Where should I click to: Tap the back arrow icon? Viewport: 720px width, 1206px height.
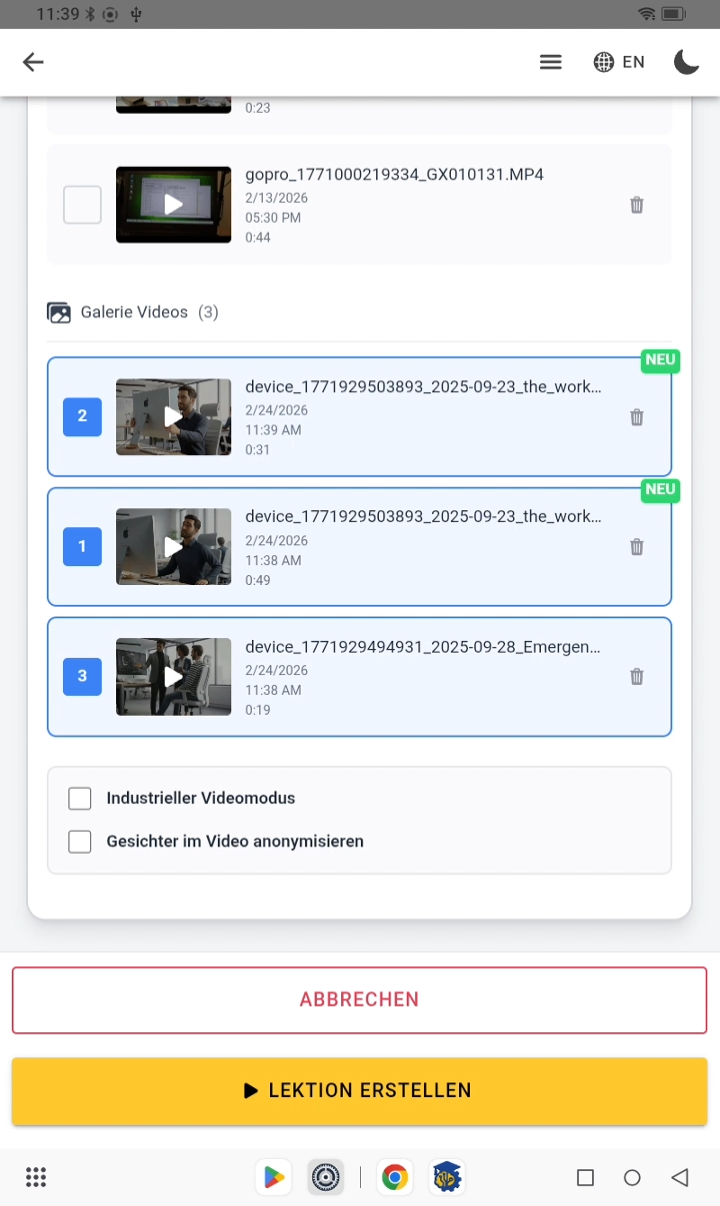[34, 62]
